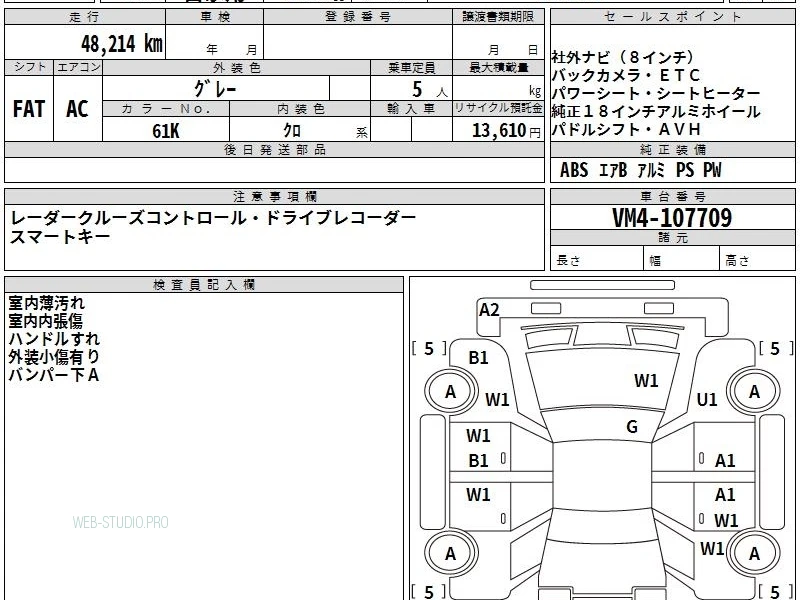Select the line パドルシフト・AVH
This screenshot has height=600, width=800.
[626, 130]
